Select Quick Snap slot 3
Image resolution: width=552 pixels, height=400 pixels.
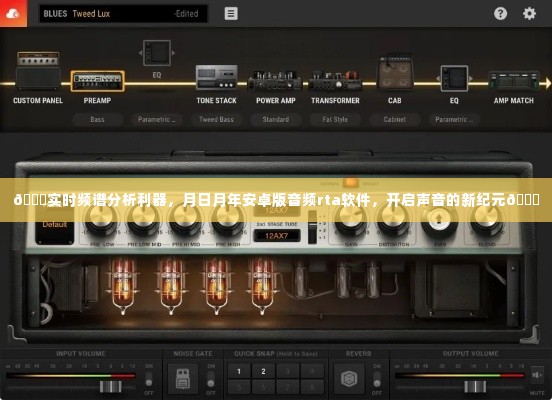pyautogui.click(x=288, y=371)
